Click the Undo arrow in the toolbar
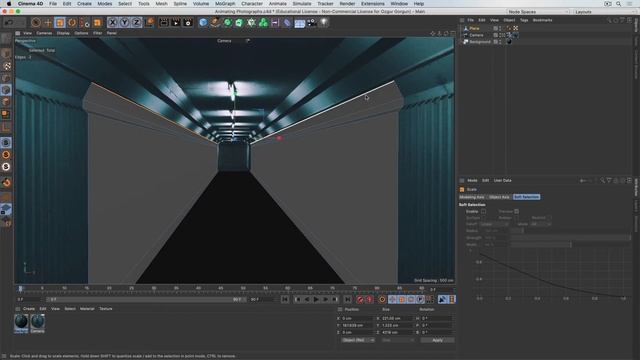The width and height of the screenshot is (640, 360). [x=9, y=22]
